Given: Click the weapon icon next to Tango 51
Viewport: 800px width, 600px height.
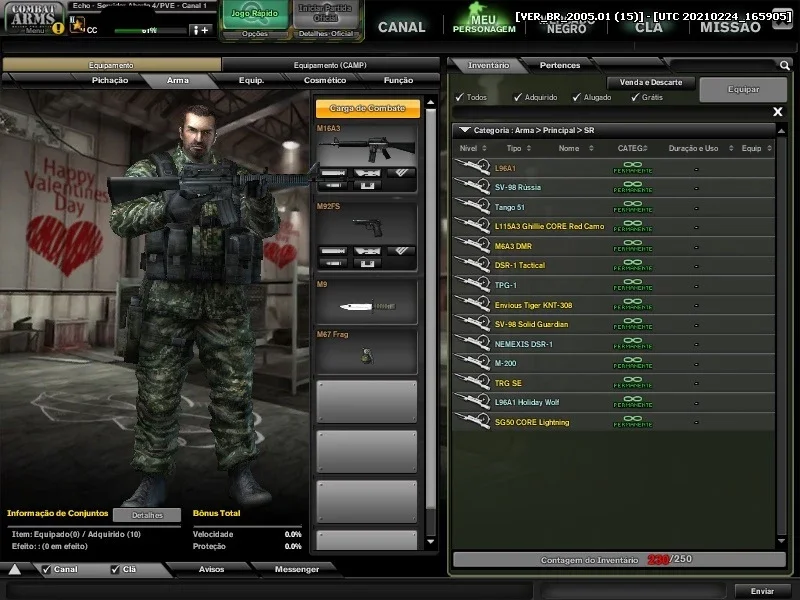Looking at the screenshot, I should click(472, 206).
